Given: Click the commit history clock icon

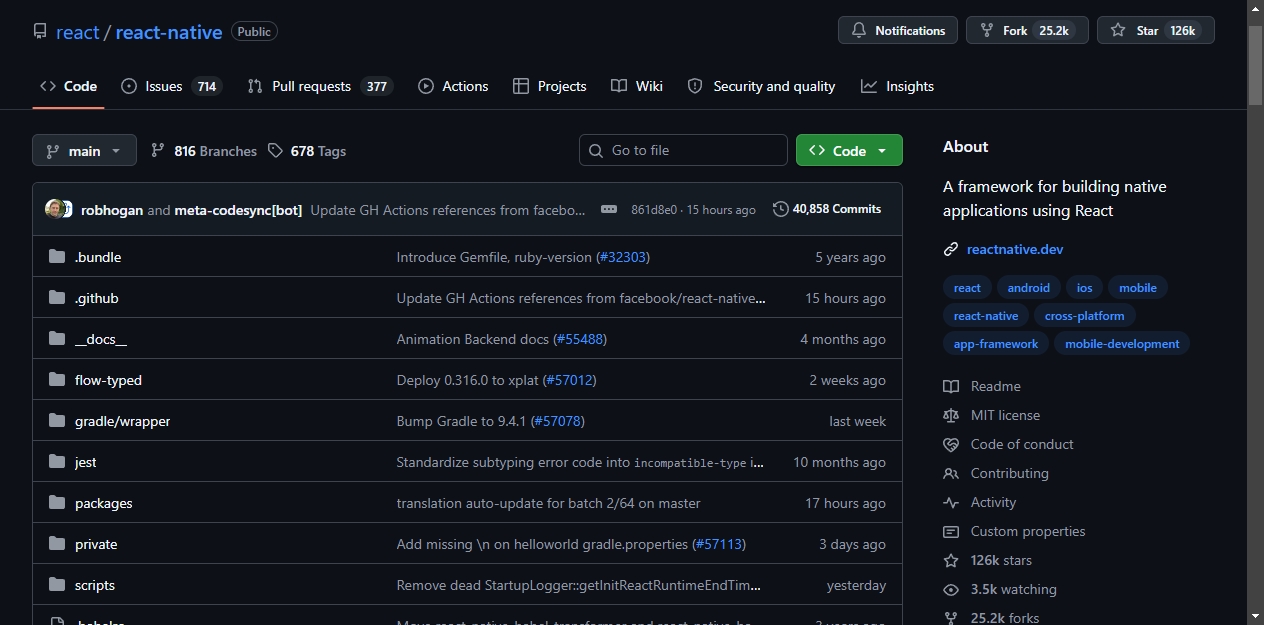Looking at the screenshot, I should 781,209.
